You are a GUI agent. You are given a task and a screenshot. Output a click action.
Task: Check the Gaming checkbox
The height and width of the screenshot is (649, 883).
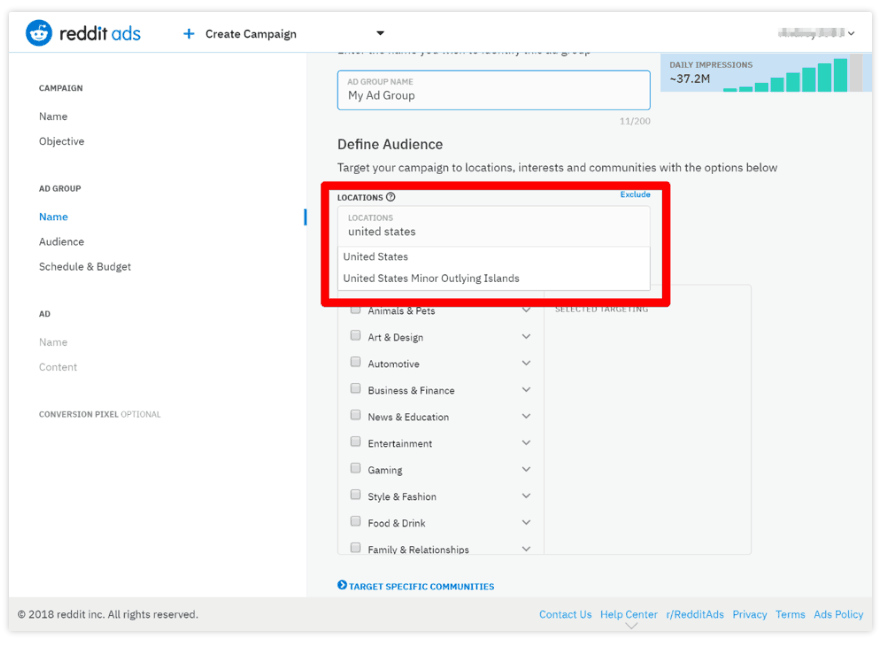355,468
